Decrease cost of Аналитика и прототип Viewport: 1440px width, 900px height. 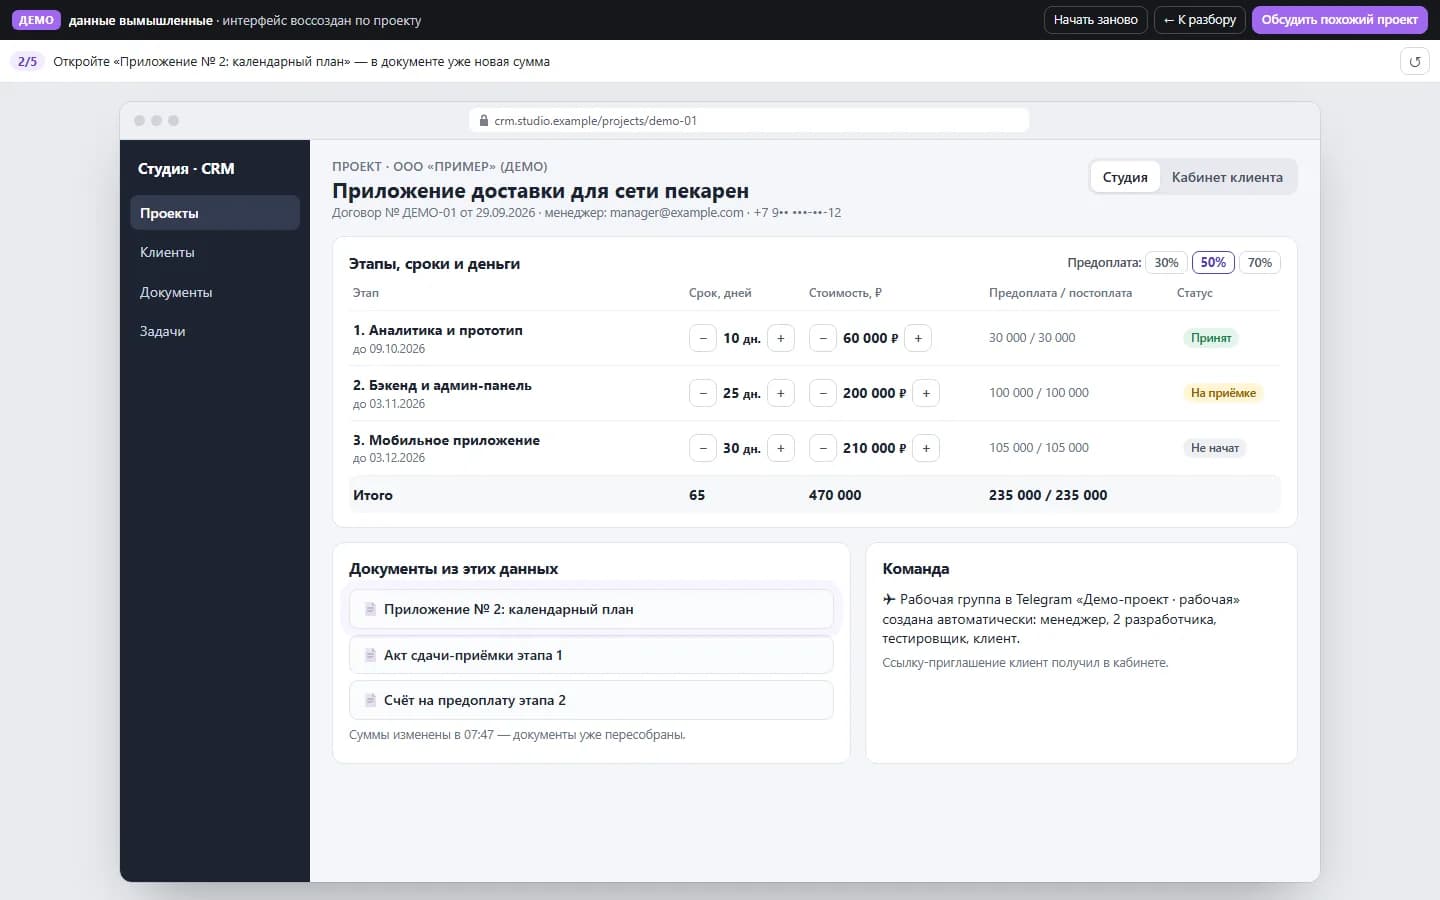click(823, 338)
